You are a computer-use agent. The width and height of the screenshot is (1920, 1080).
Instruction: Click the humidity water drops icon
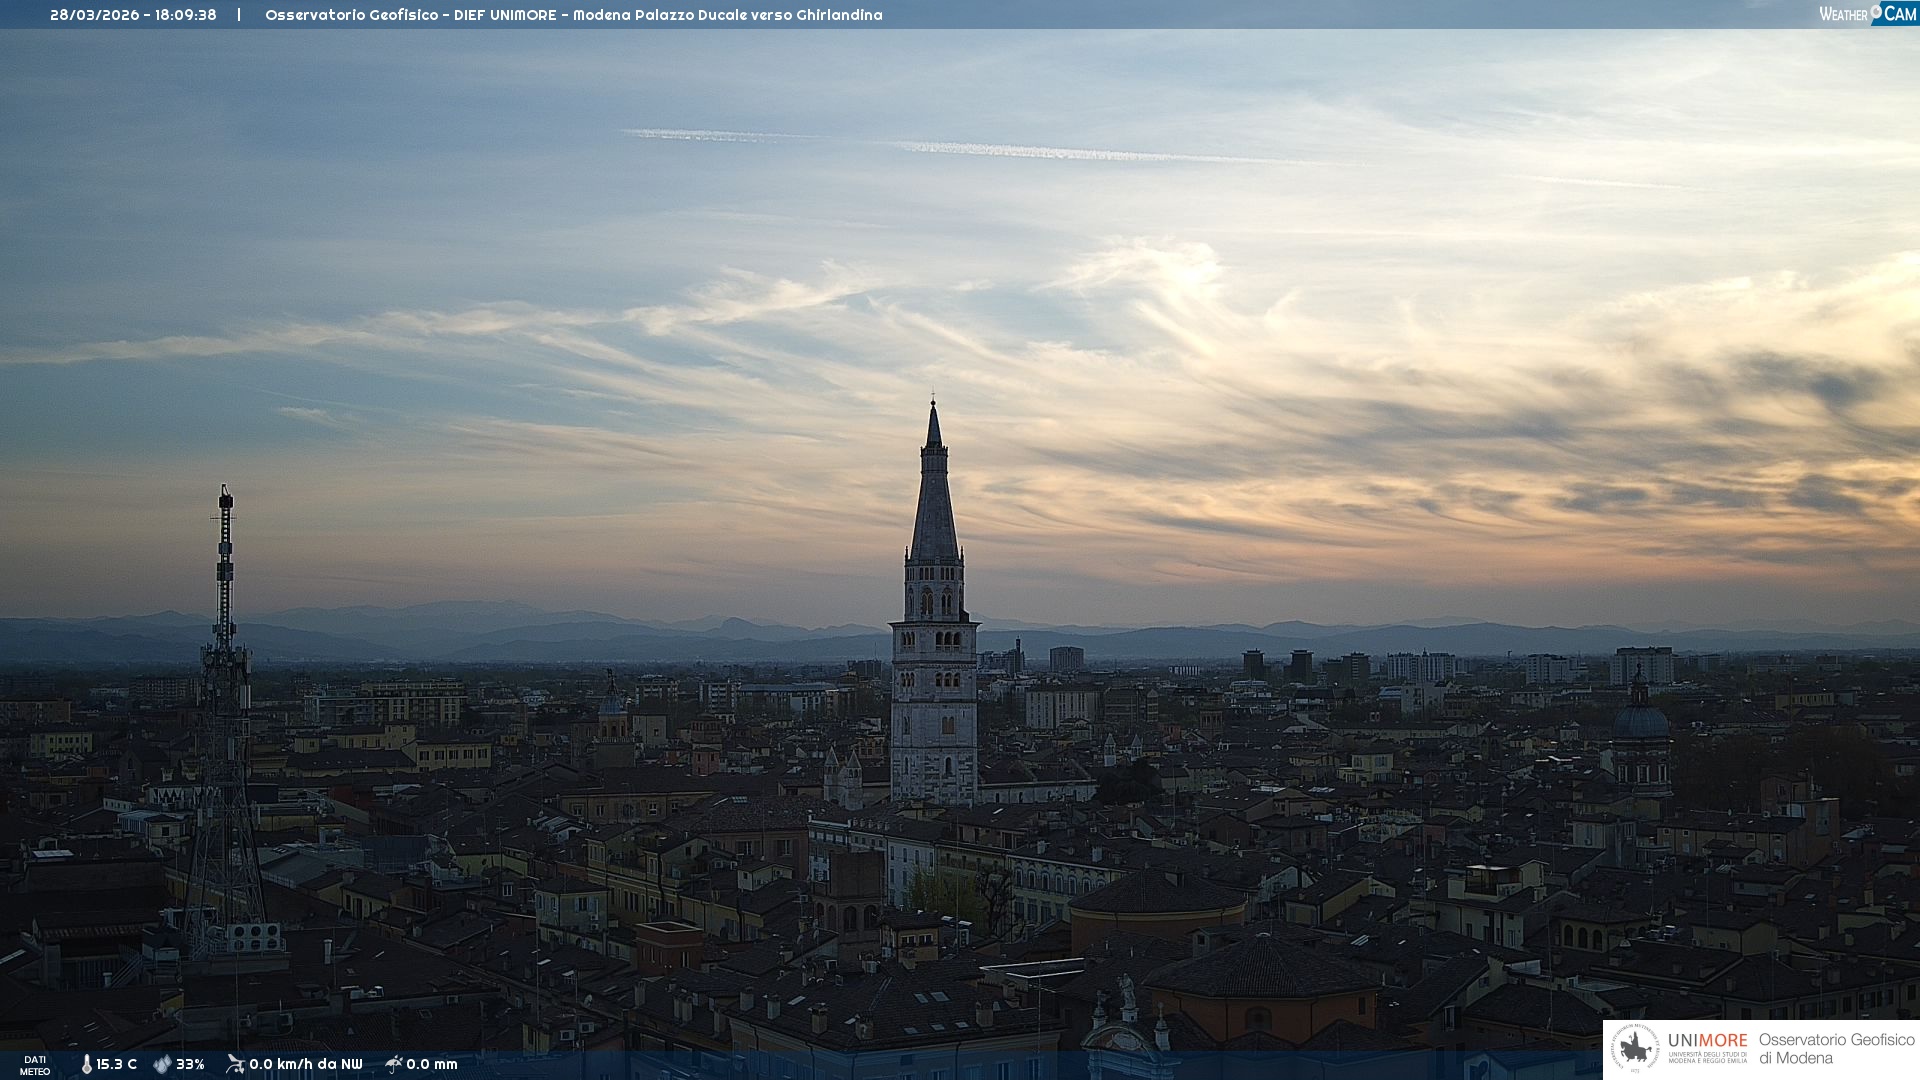(x=162, y=1064)
